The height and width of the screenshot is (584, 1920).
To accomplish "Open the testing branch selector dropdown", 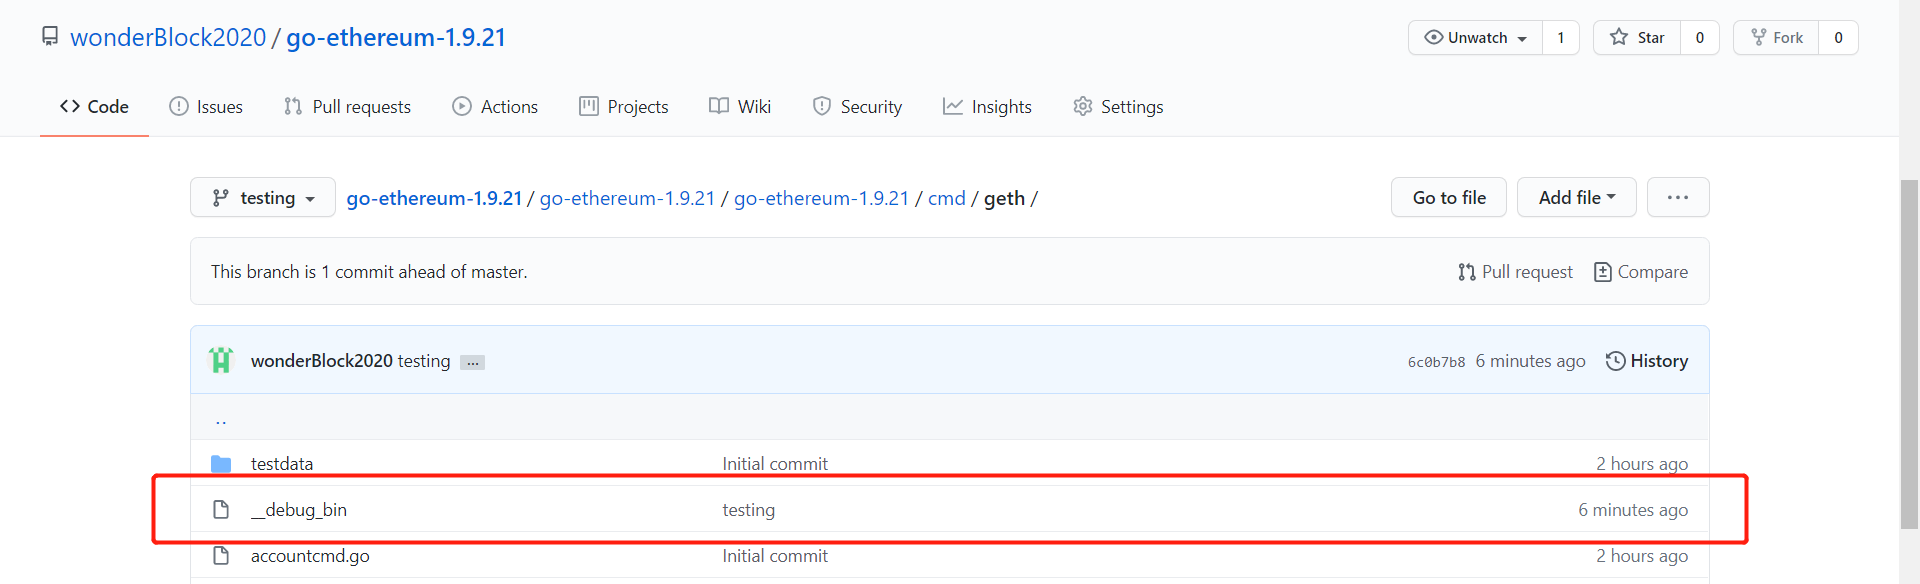I will pos(263,198).
